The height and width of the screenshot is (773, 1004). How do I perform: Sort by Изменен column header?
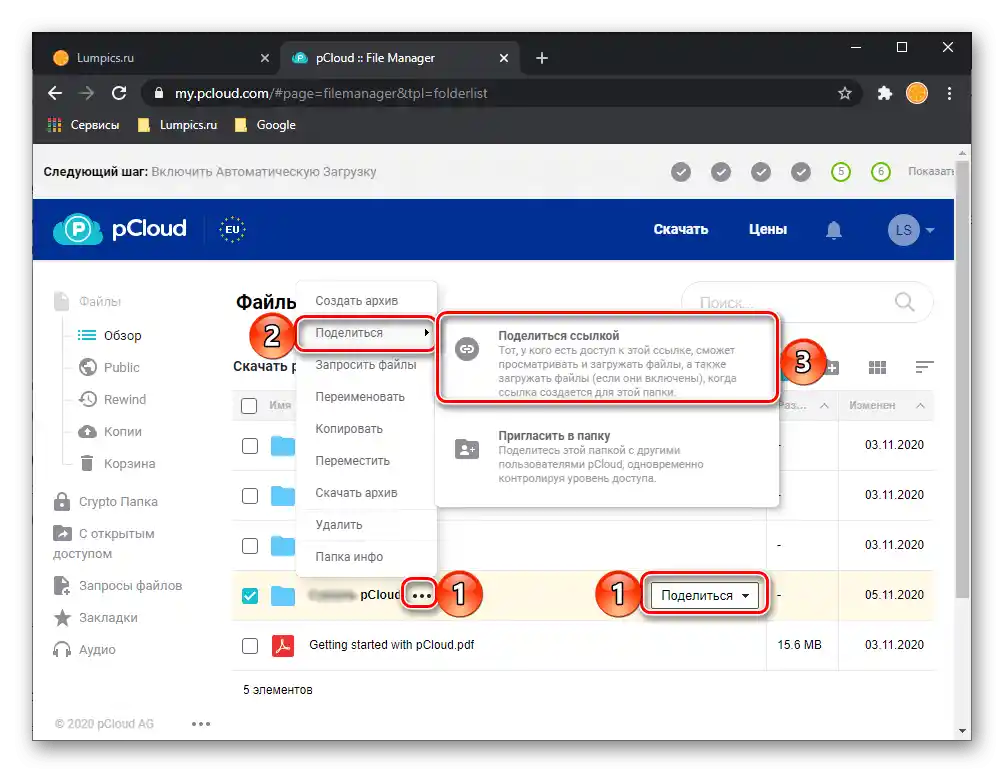pyautogui.click(x=872, y=405)
